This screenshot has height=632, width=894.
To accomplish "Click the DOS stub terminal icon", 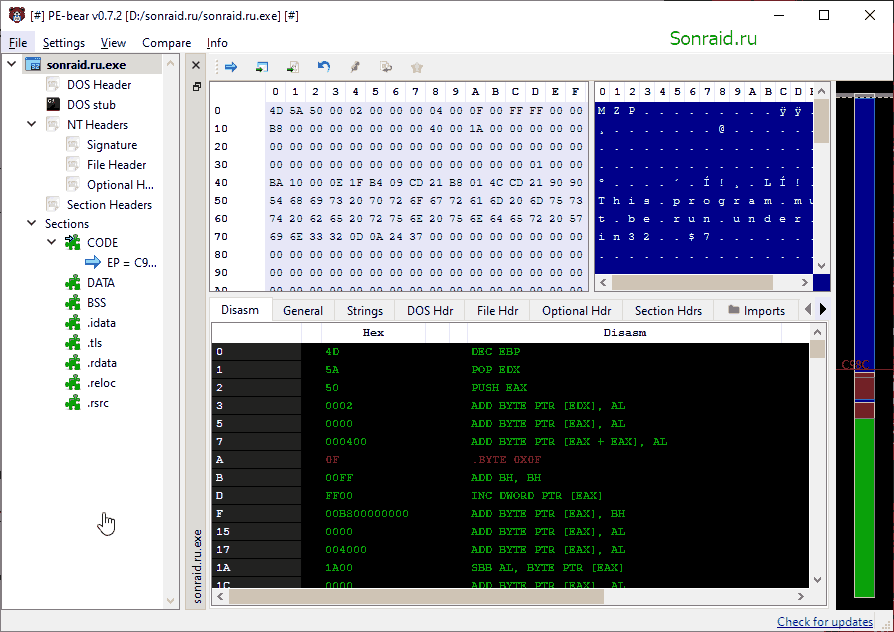I will (53, 104).
